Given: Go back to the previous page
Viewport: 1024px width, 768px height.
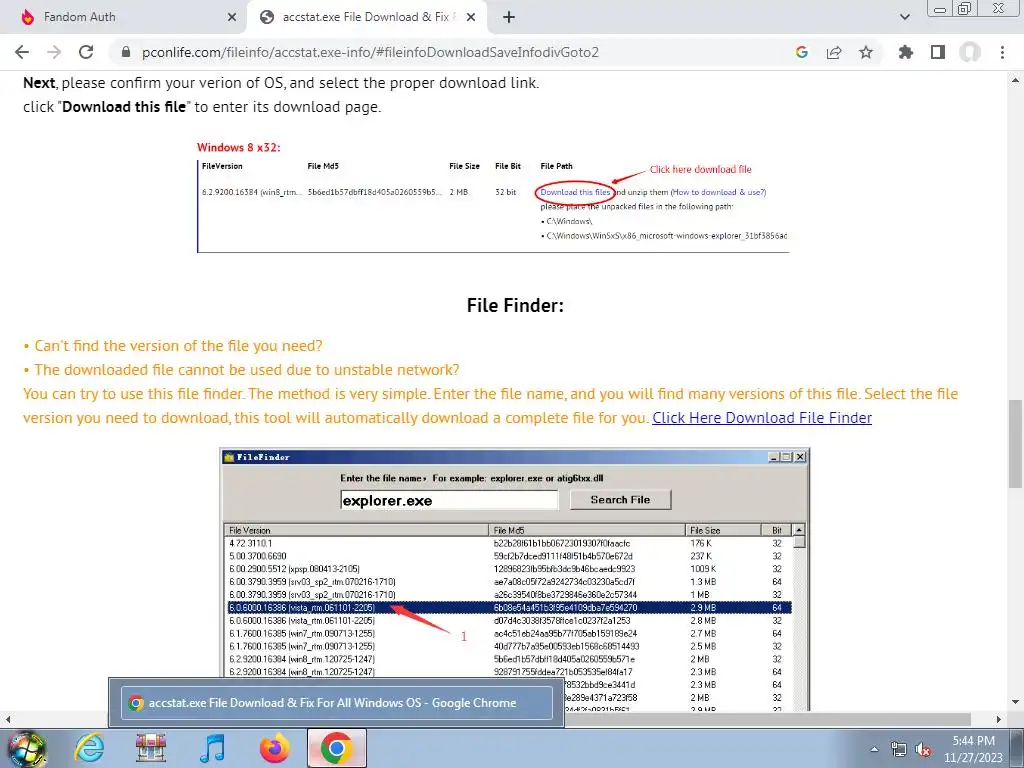Looking at the screenshot, I should tap(22, 52).
